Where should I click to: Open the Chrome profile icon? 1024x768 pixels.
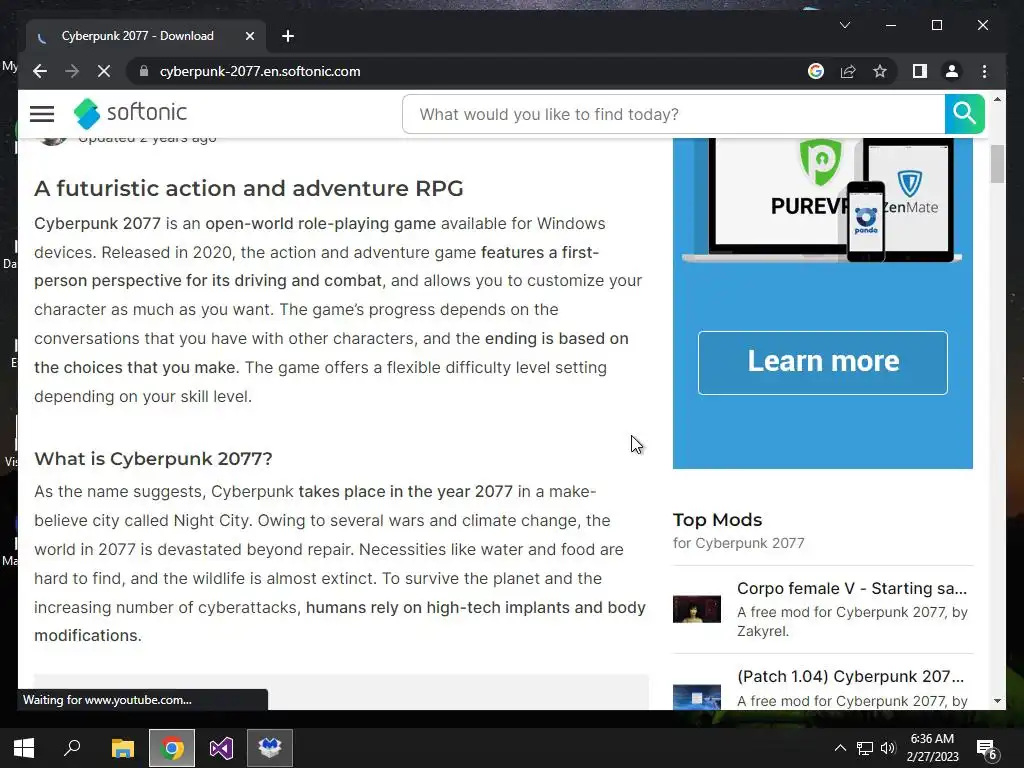952,71
